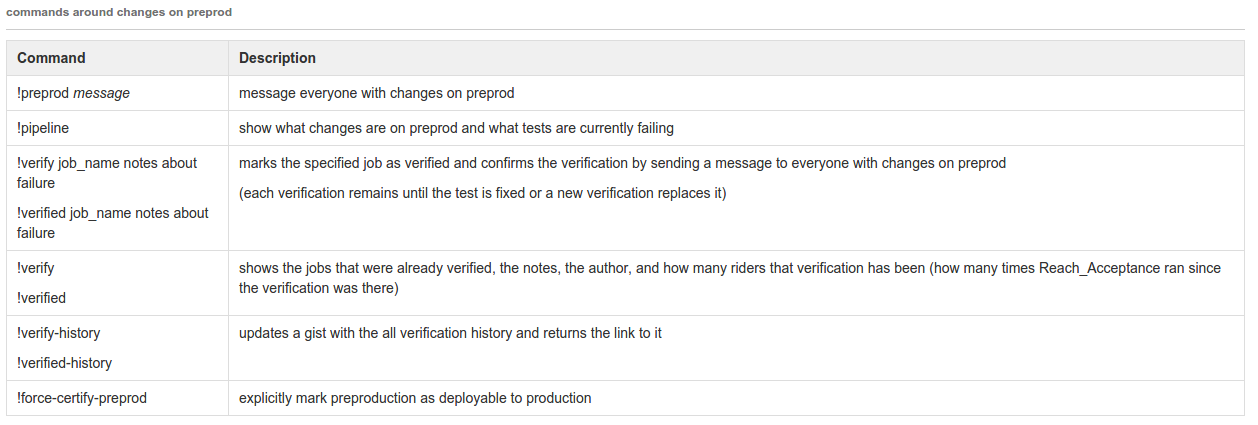Screen dimensions: 1258x425
Task: Select the !preprod message command cell
Action: (x=117, y=93)
